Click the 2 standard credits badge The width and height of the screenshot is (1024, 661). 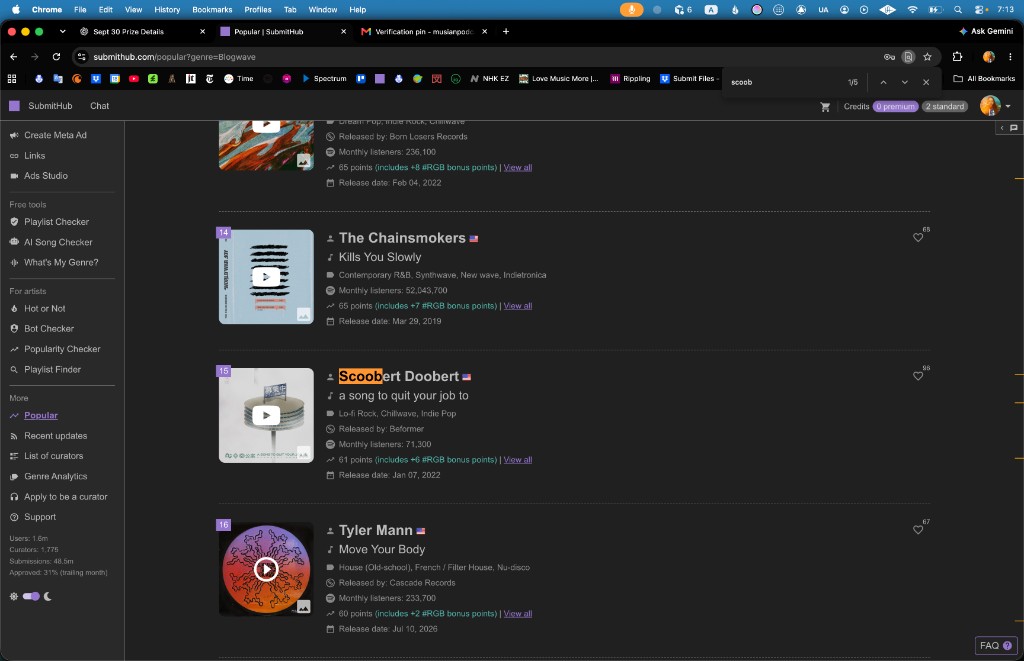pos(944,106)
